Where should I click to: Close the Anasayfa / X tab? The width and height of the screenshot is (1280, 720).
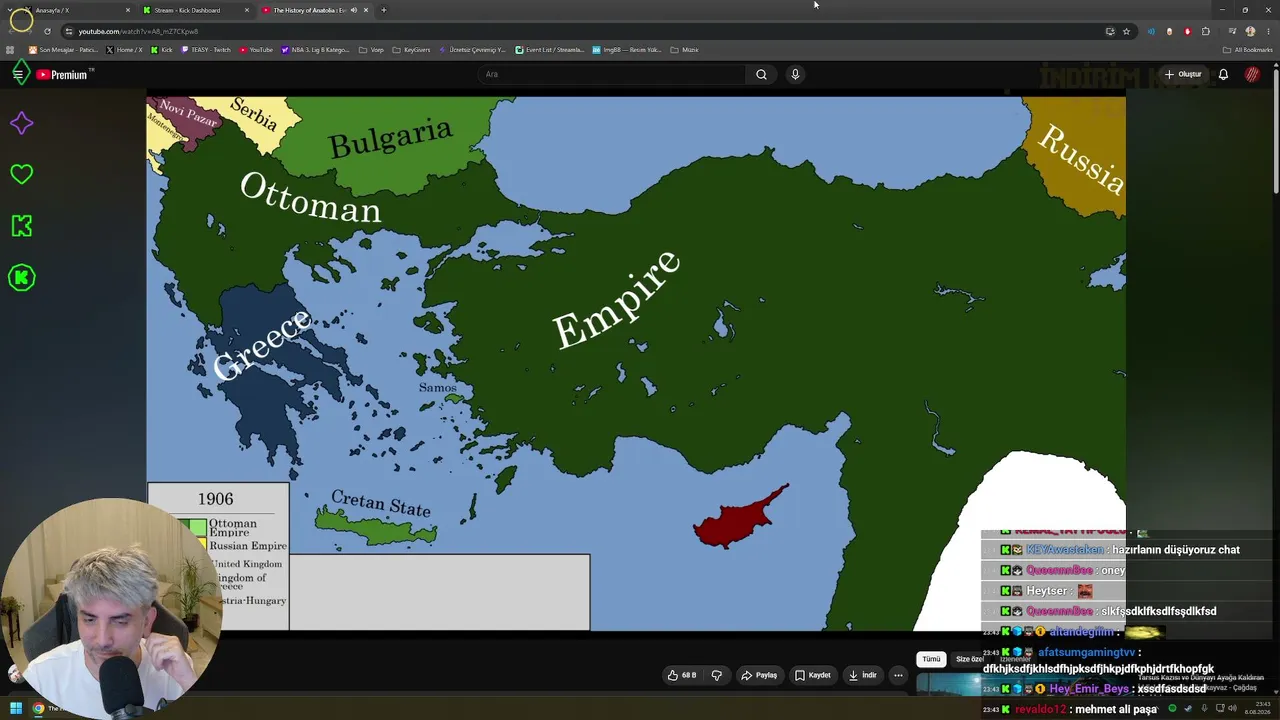[x=128, y=10]
